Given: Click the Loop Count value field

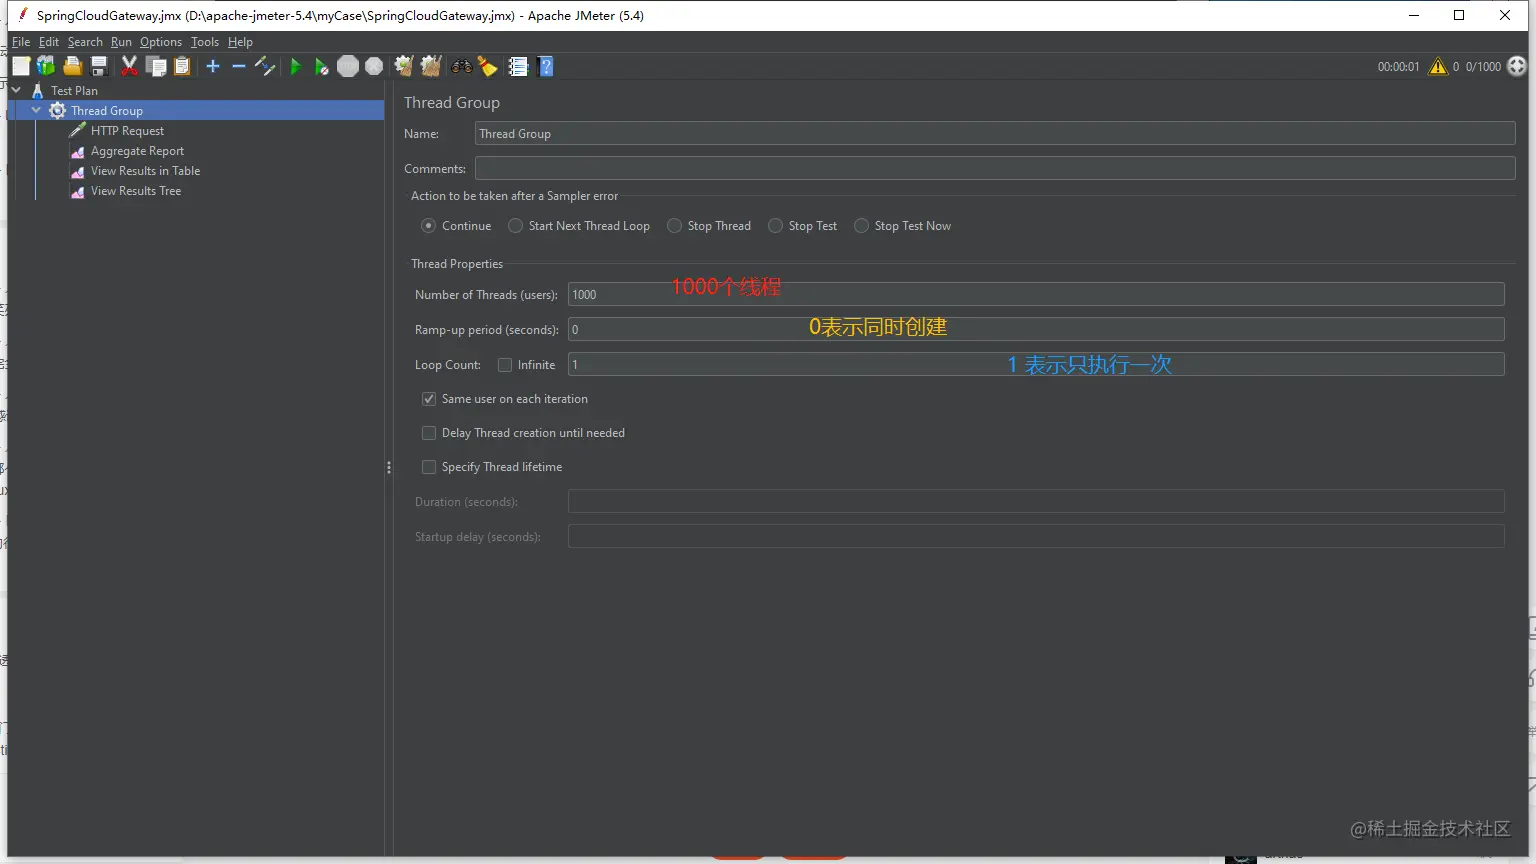Looking at the screenshot, I should tap(1036, 364).
